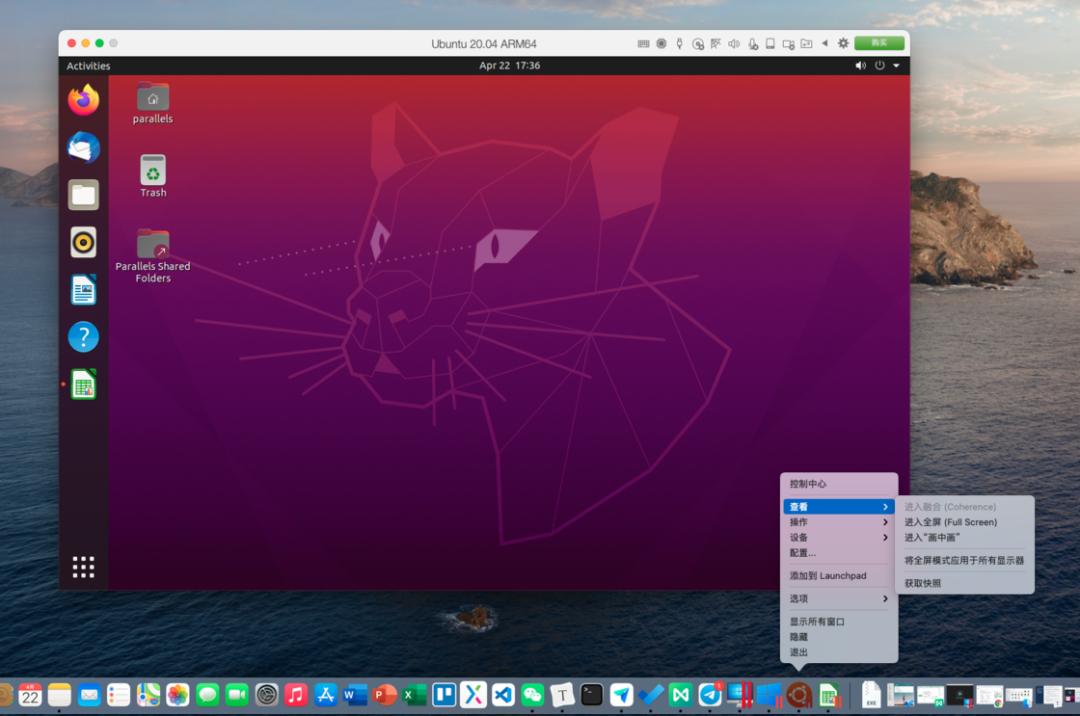Click the keyboard icon in Parallels toolbar
This screenshot has height=716, width=1080.
pos(643,43)
